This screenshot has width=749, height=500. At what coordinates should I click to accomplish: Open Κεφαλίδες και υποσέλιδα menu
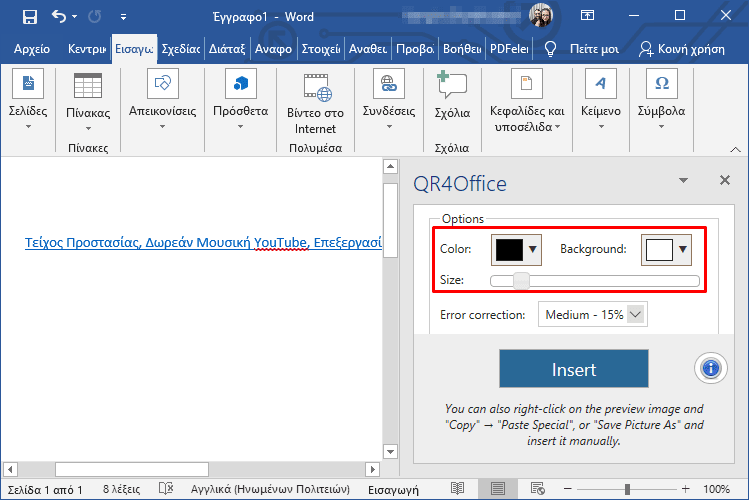(527, 101)
